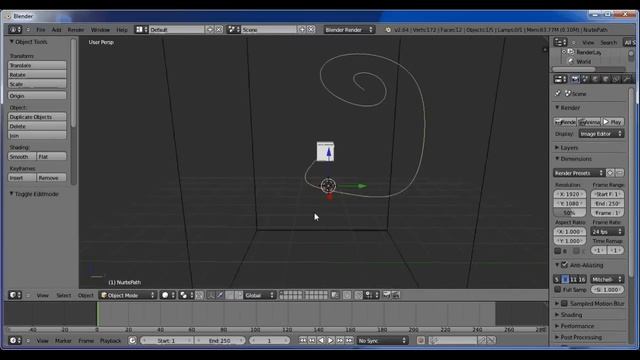
Task: Open the Render menu in top bar
Action: coord(76,29)
